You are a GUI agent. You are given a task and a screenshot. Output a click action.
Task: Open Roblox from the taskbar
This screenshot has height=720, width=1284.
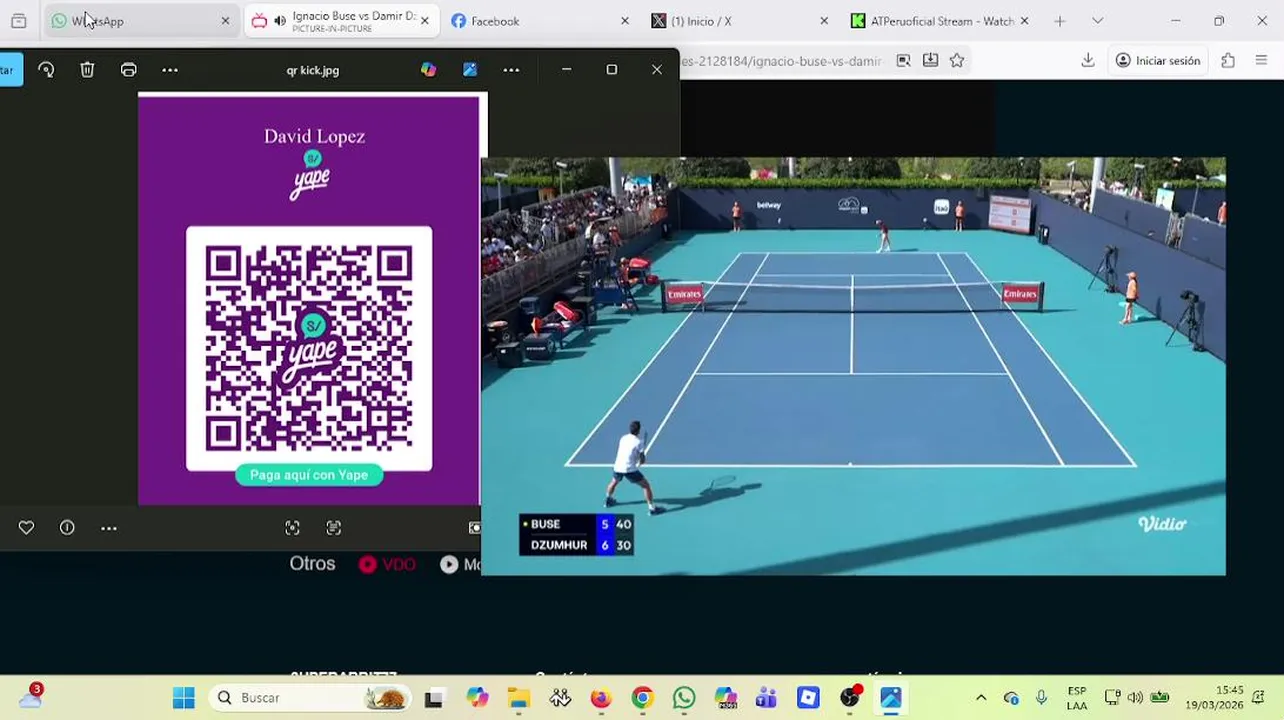click(808, 698)
